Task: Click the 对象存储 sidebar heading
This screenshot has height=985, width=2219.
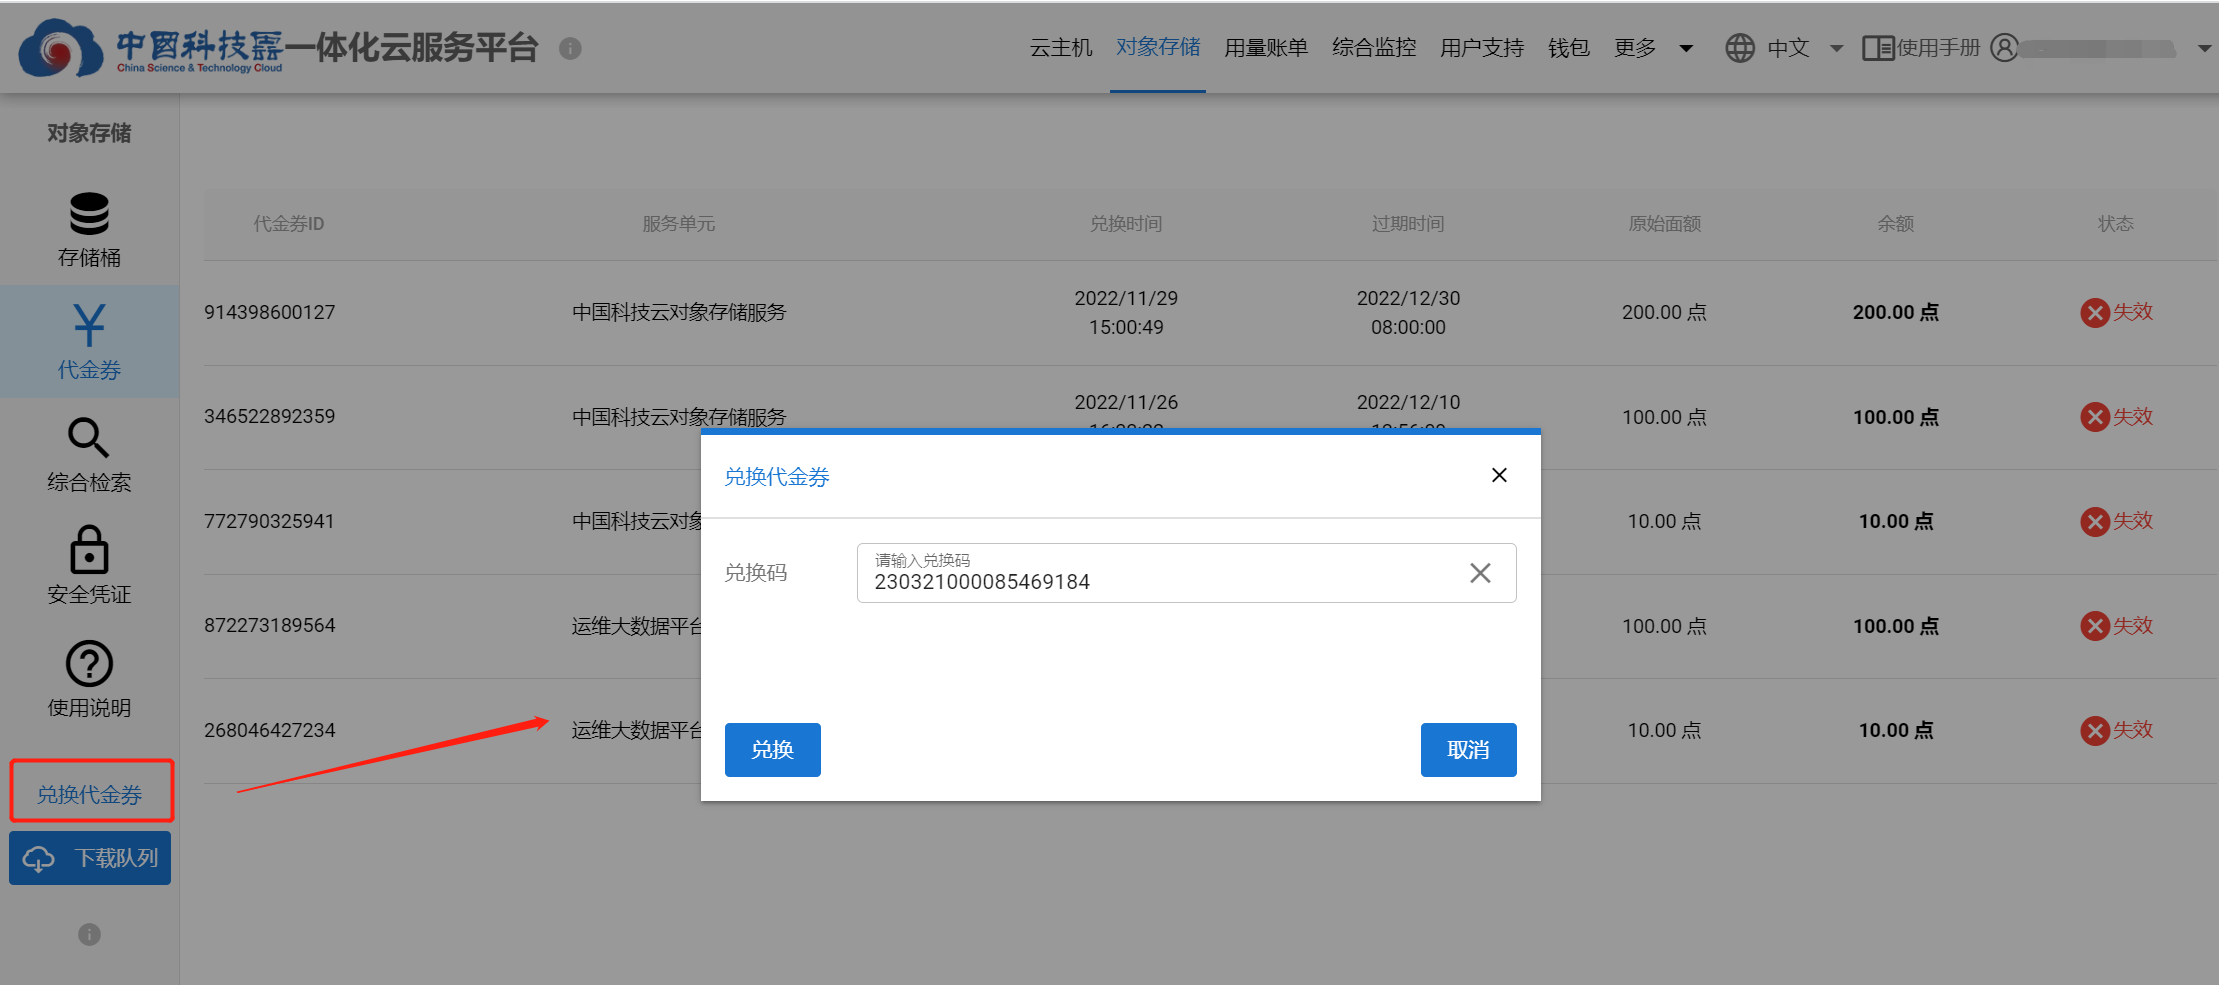Action: pyautogui.click(x=89, y=133)
